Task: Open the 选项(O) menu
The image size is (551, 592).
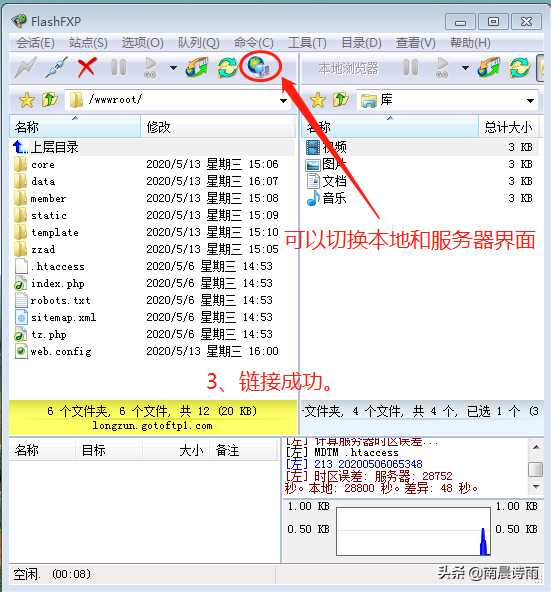Action: tap(142, 43)
